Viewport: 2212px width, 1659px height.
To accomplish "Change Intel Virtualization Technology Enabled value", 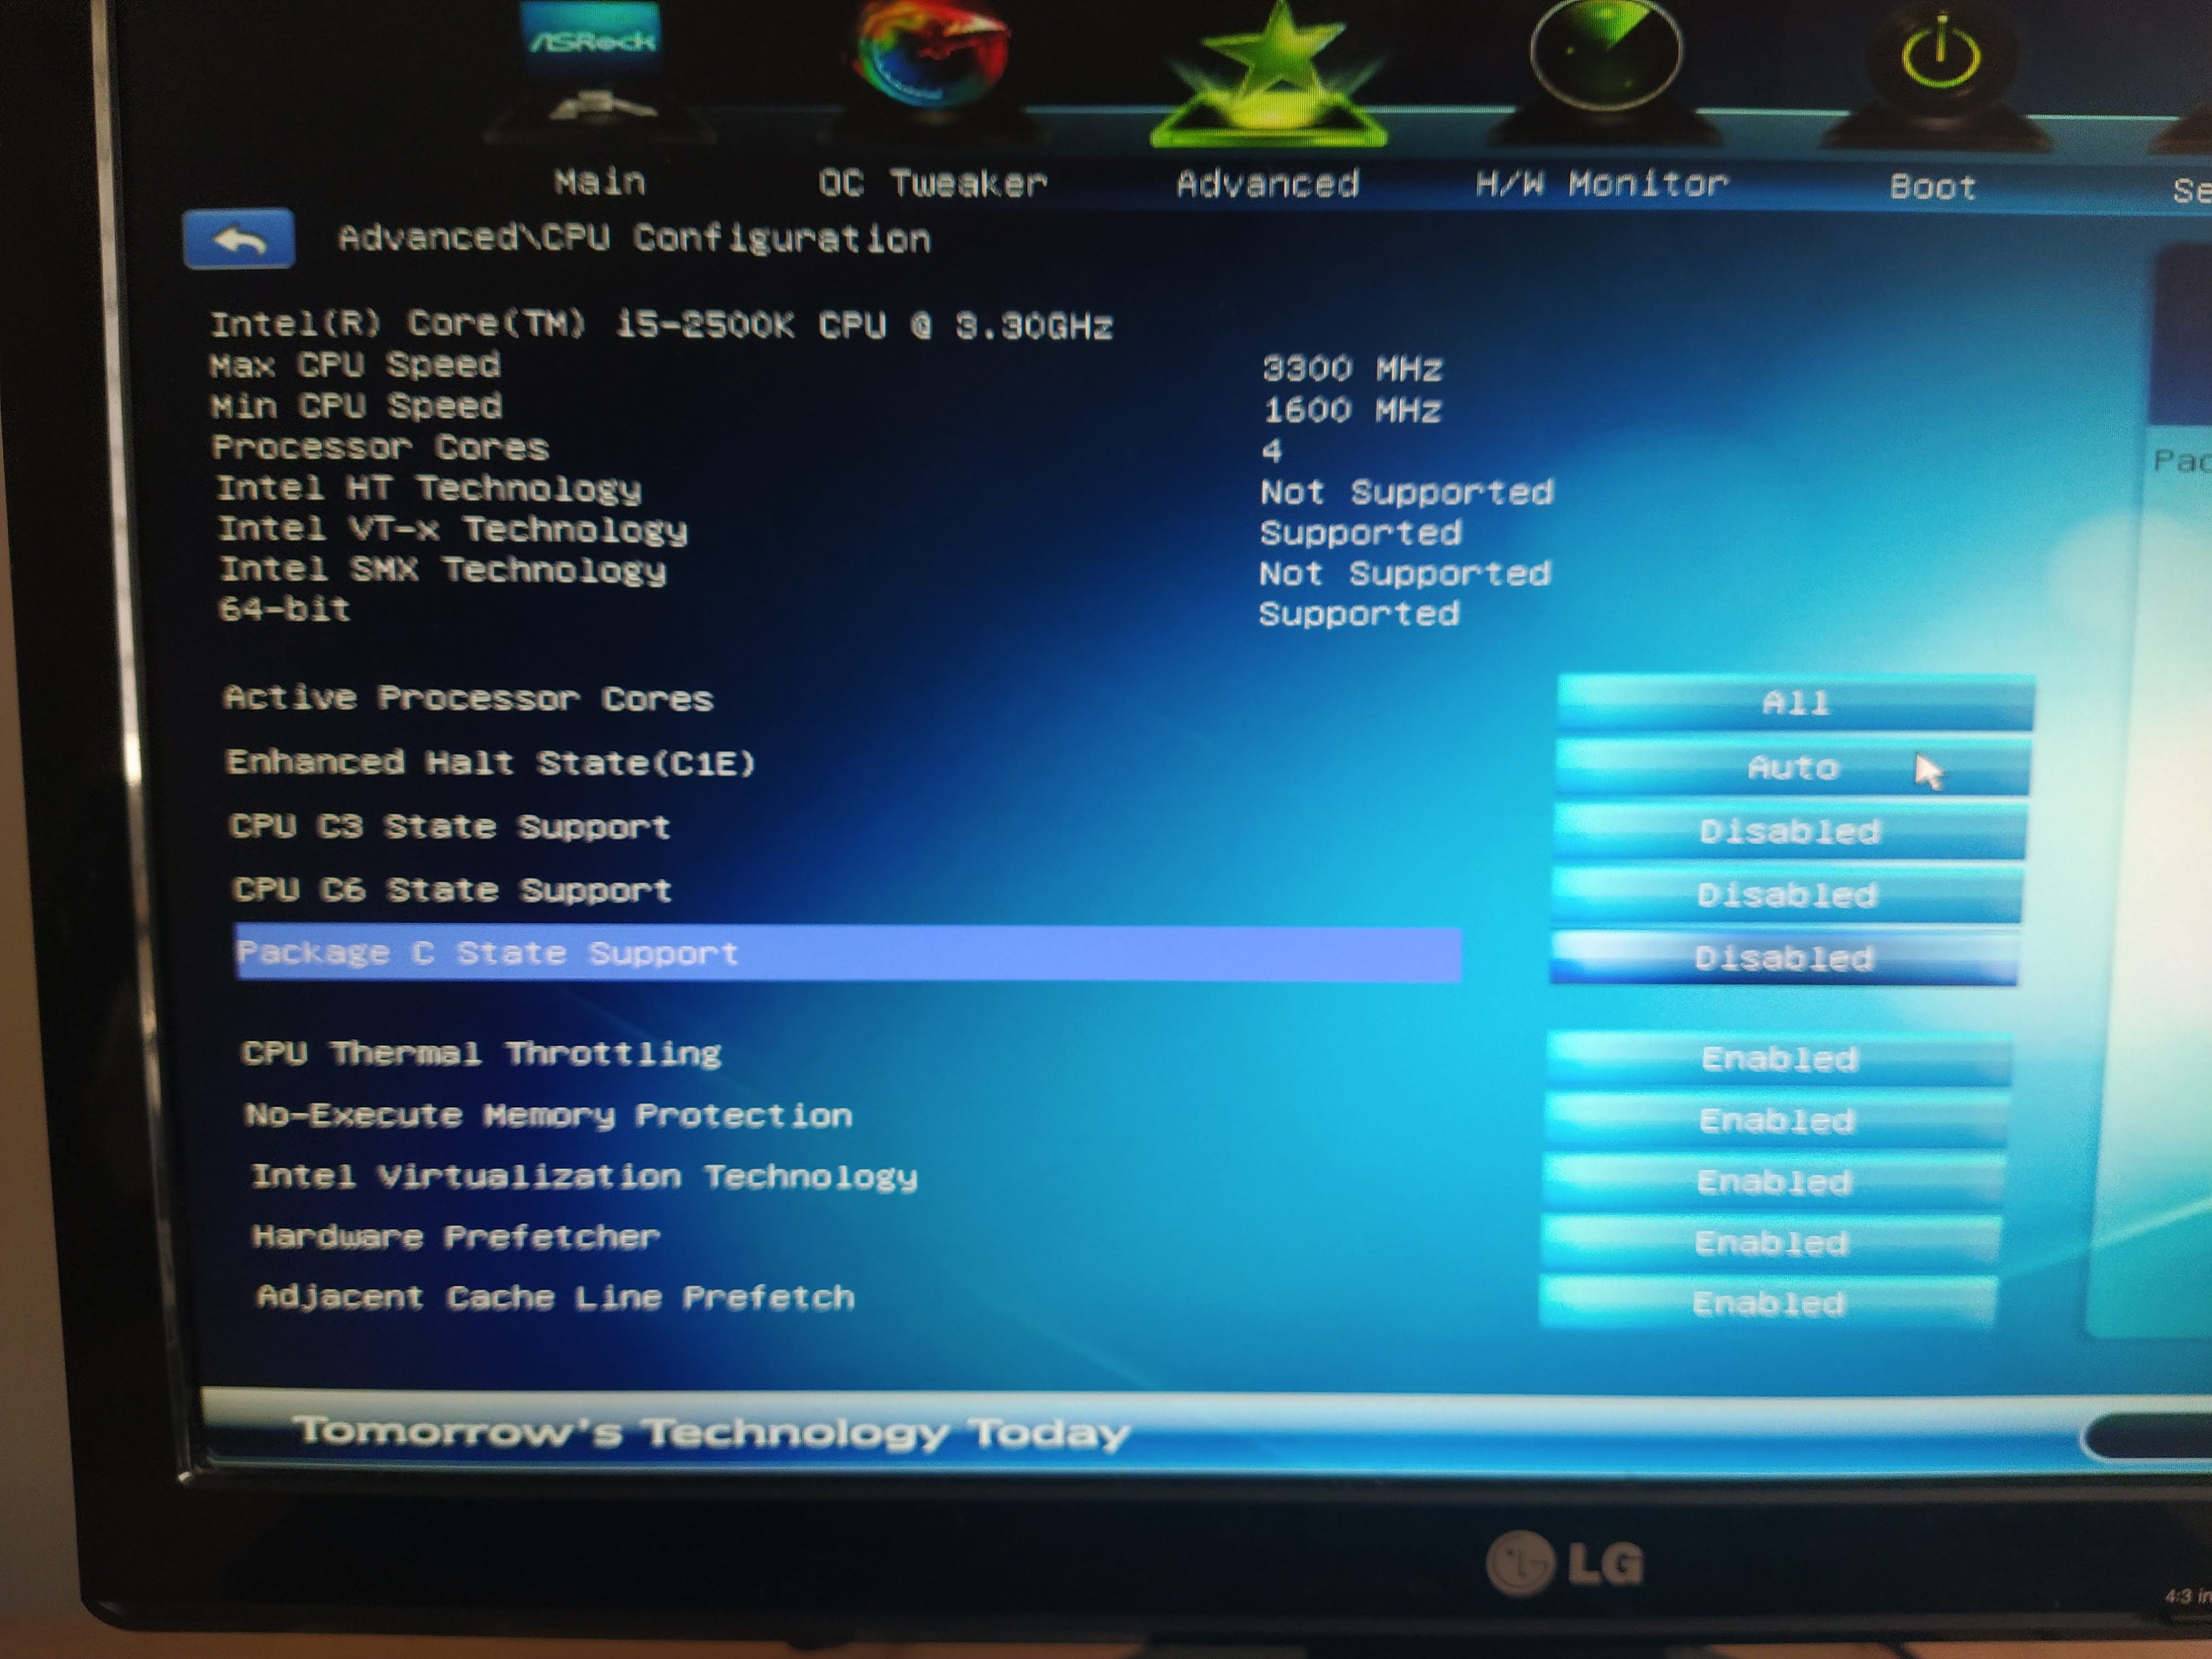I will pos(1774,1183).
